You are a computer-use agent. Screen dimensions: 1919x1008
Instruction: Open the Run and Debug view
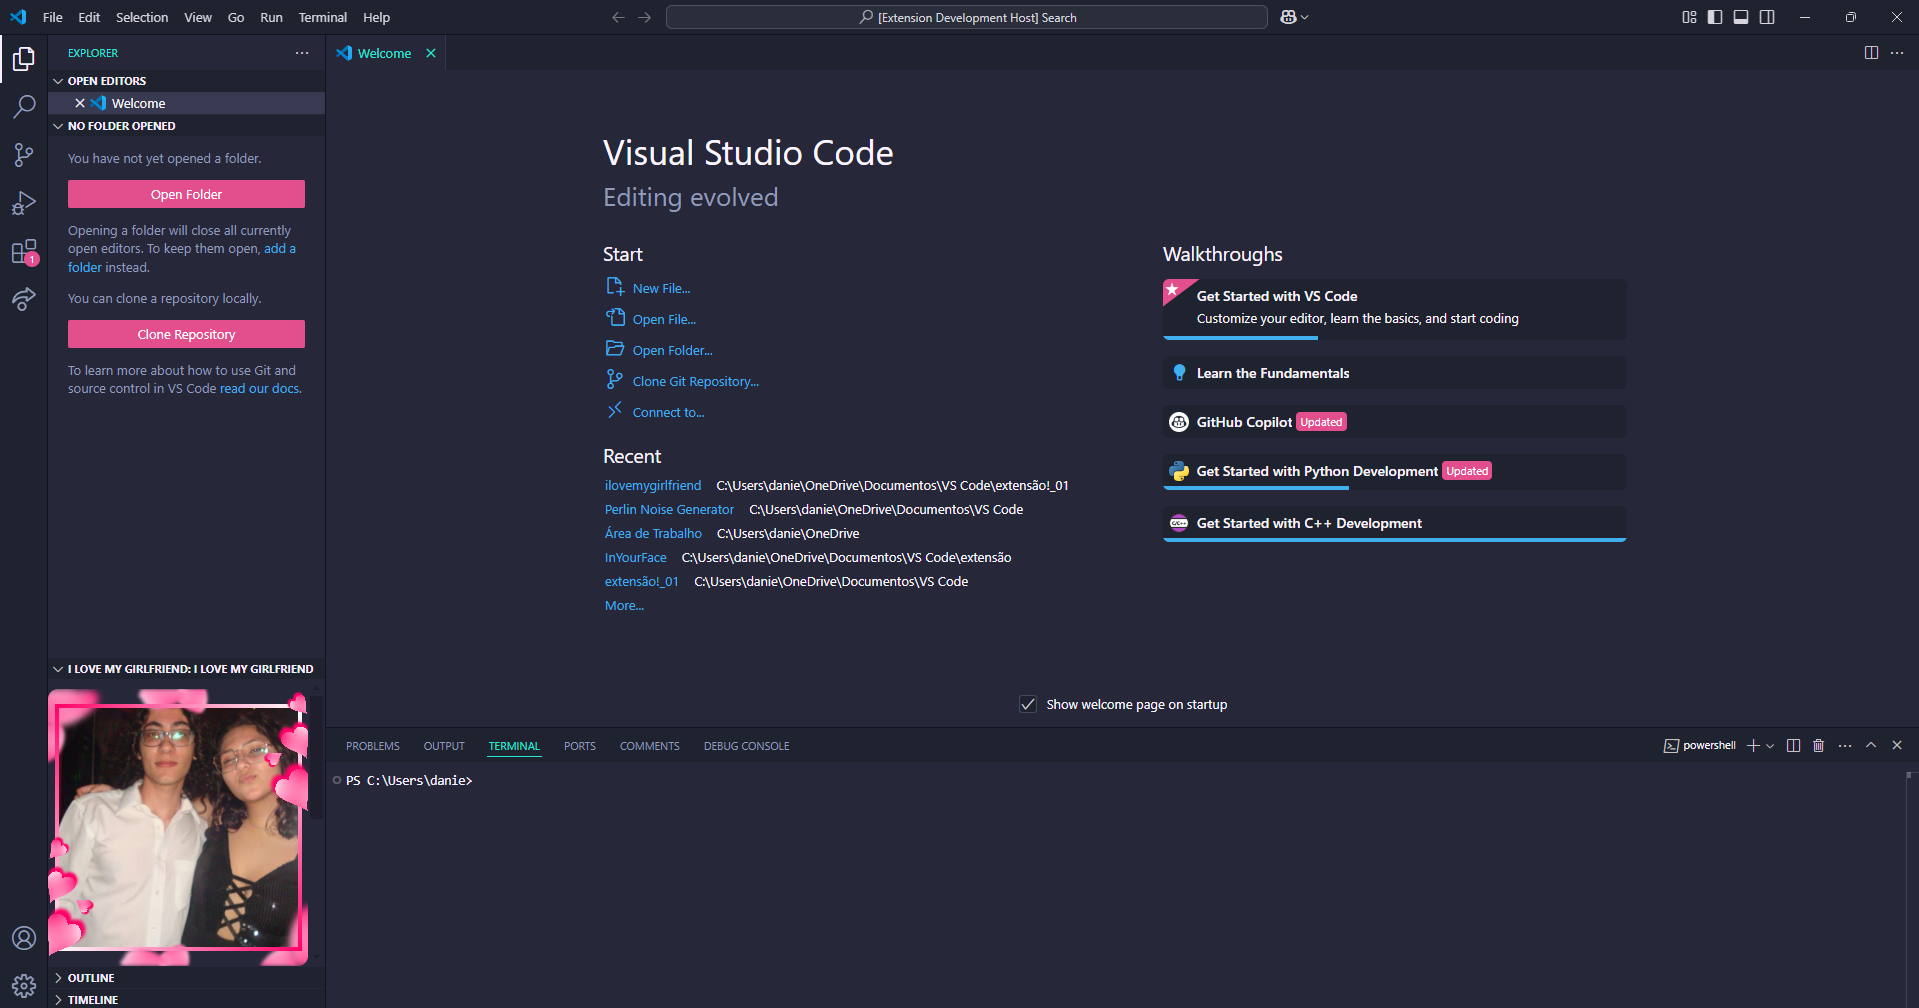24,203
